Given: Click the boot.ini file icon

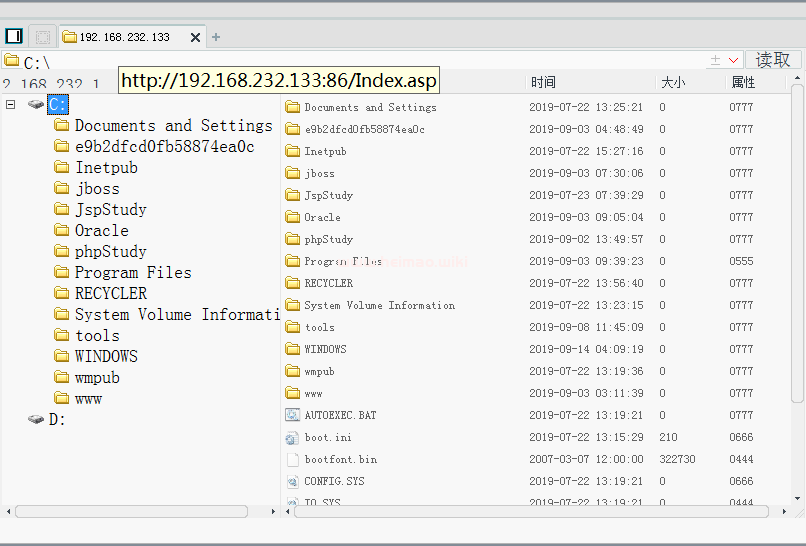Looking at the screenshot, I should pos(292,437).
